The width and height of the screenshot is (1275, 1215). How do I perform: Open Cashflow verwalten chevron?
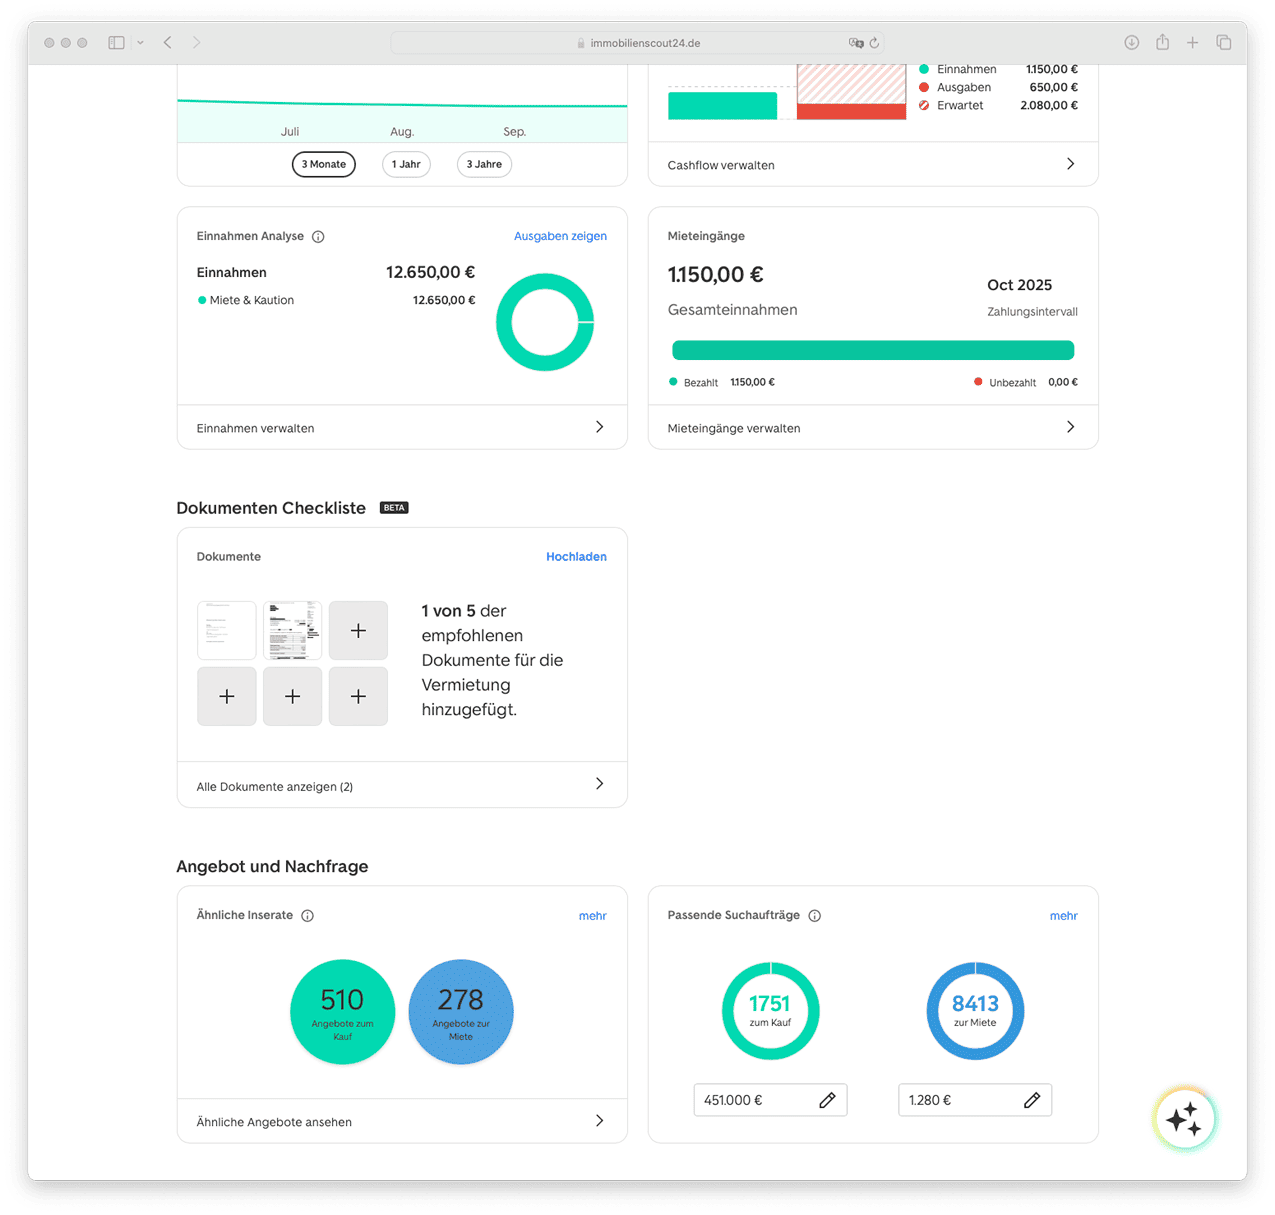coord(1070,164)
